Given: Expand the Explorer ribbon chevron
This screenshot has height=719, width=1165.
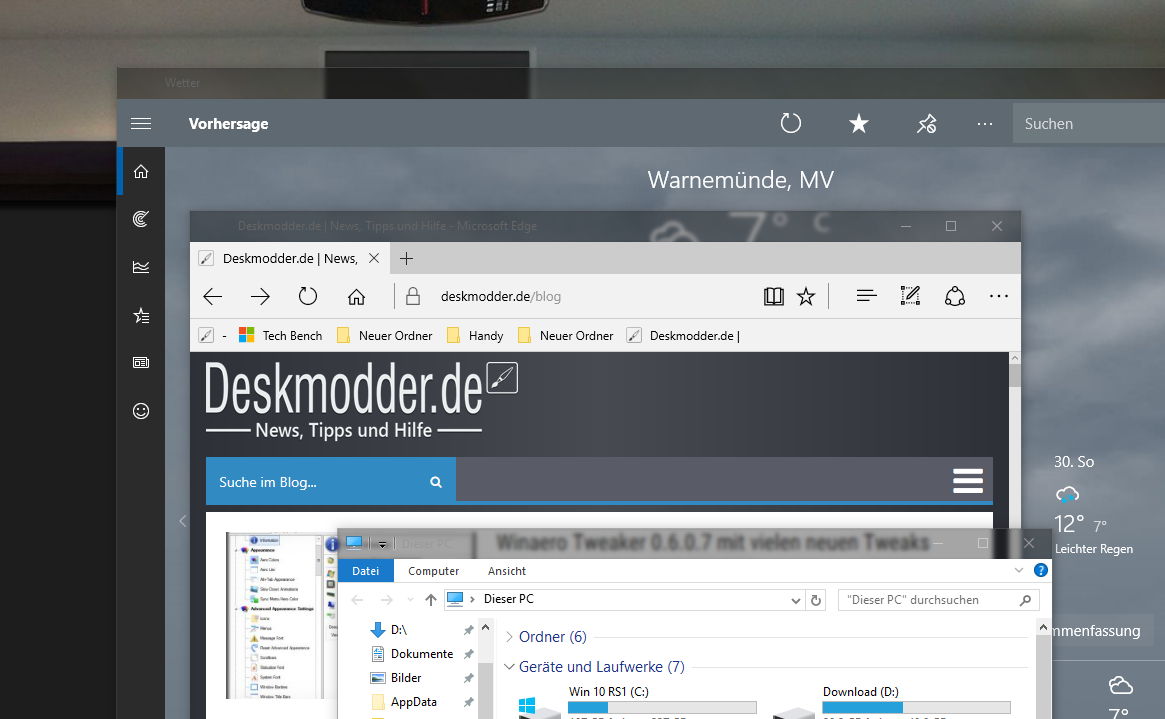Looking at the screenshot, I should 1019,570.
